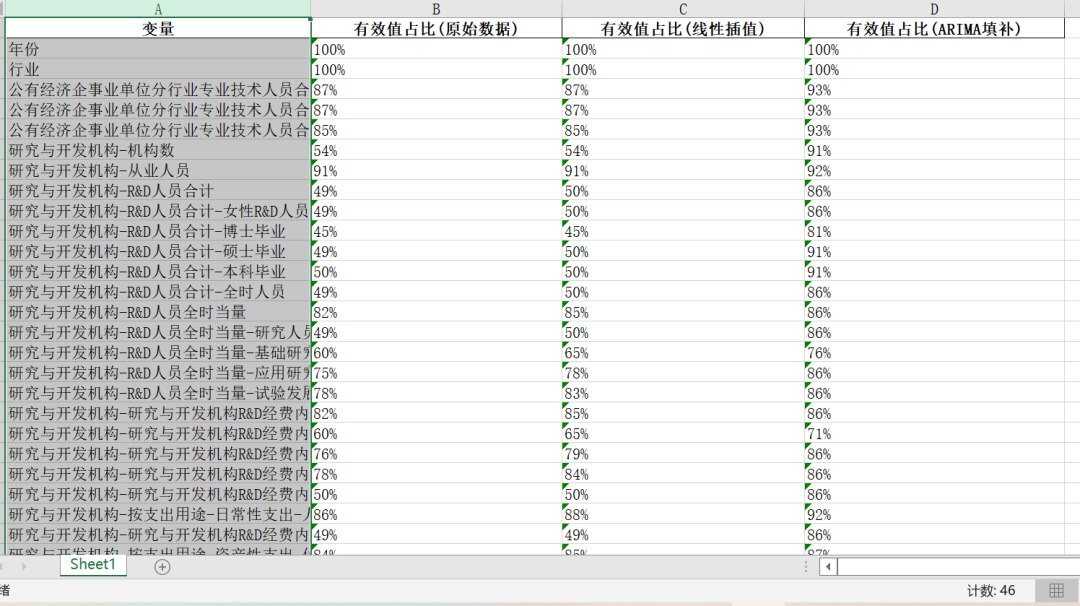Click 91% in column D of 机构数 row
The width and height of the screenshot is (1080, 606).
[934, 151]
